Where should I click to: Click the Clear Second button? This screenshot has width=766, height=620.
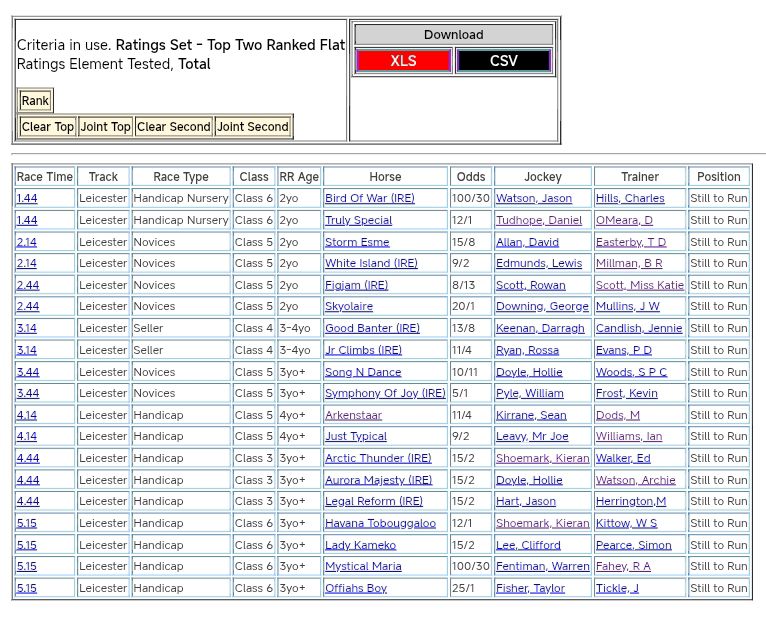pos(174,127)
